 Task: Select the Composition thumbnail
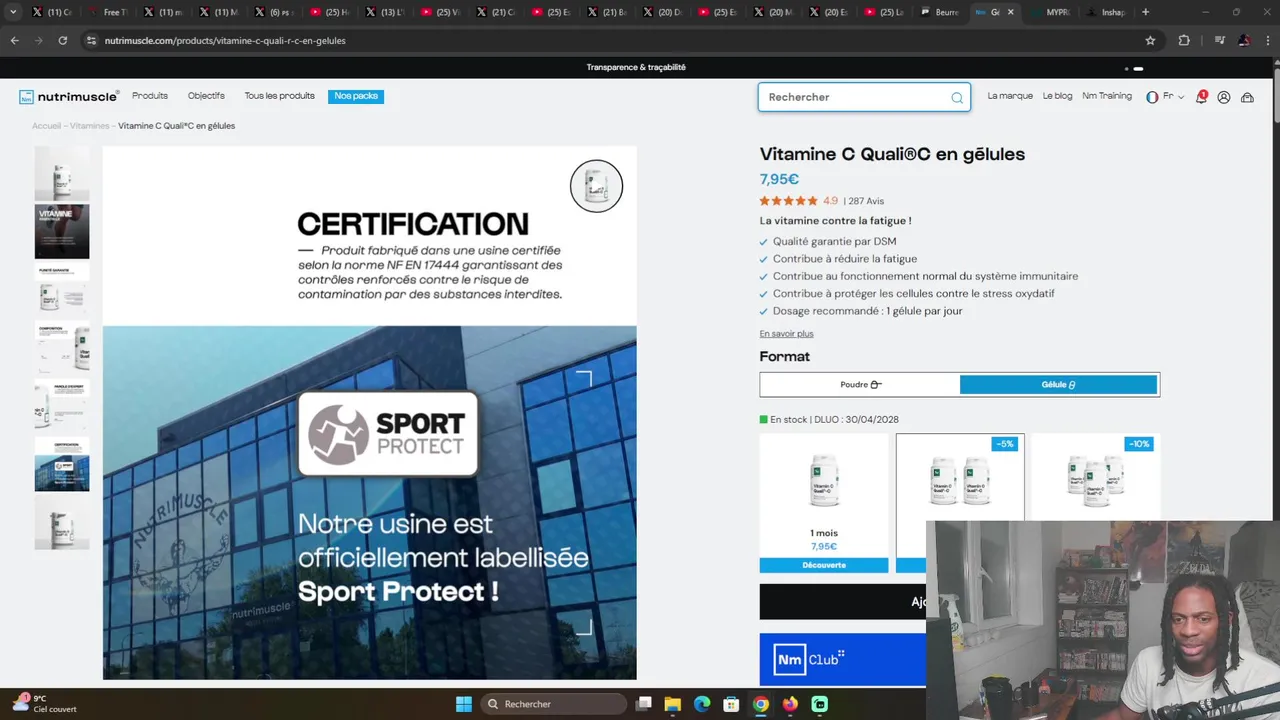pos(62,348)
